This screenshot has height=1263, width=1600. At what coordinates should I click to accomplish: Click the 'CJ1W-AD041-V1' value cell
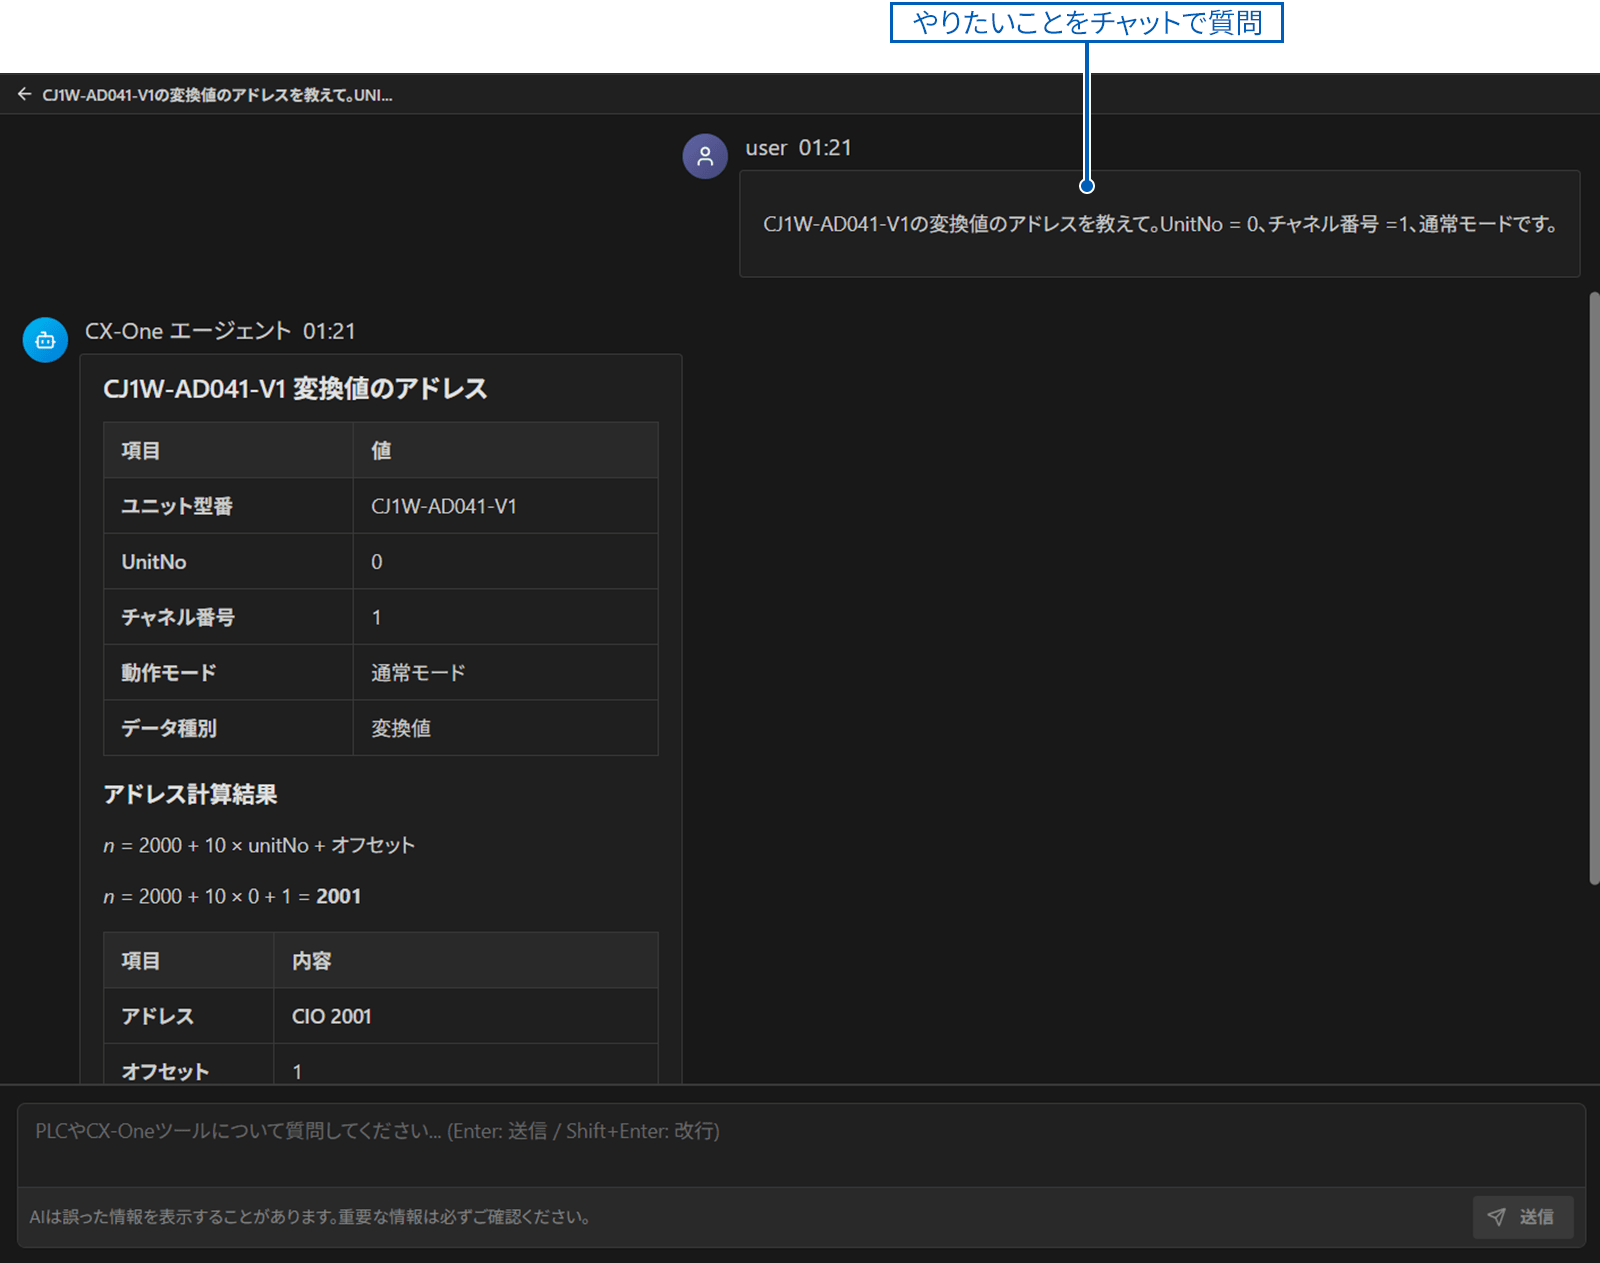coord(505,506)
